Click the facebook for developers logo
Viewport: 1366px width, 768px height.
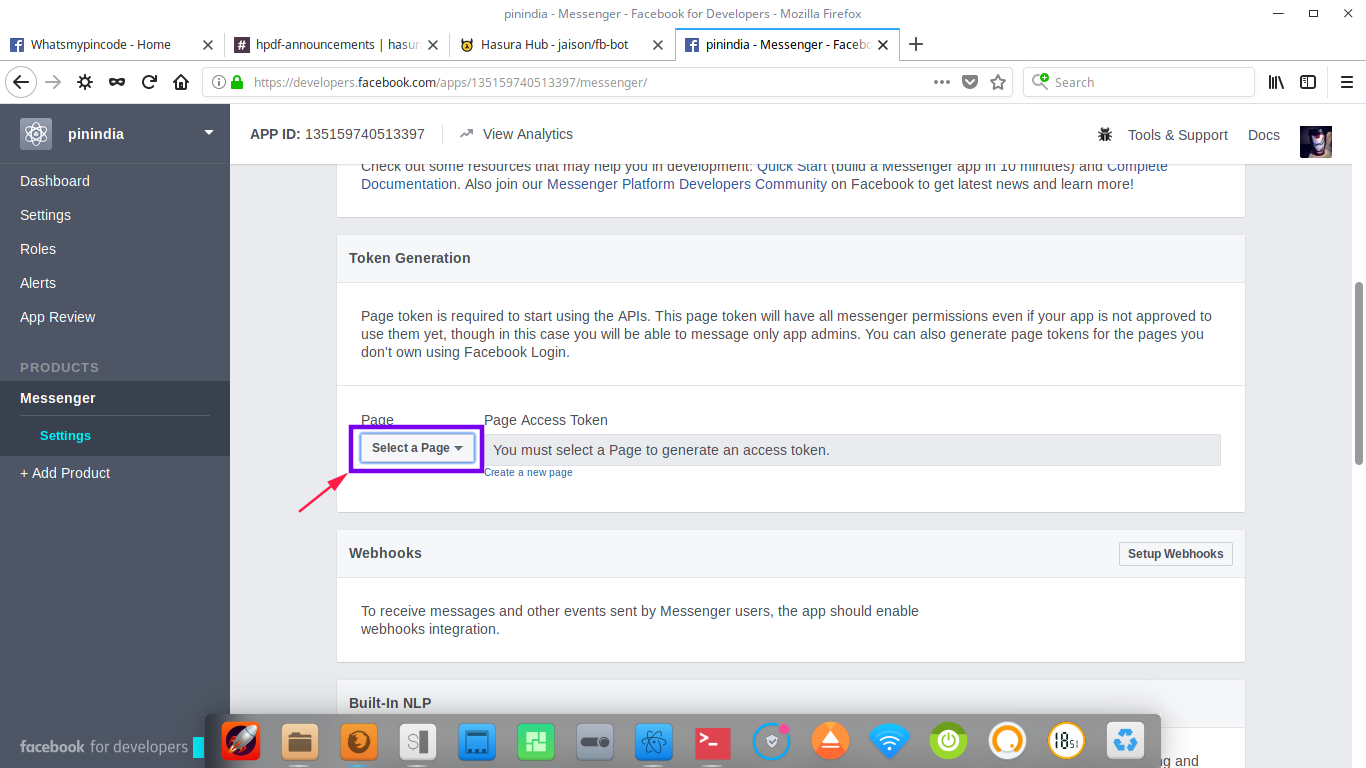pyautogui.click(x=104, y=747)
